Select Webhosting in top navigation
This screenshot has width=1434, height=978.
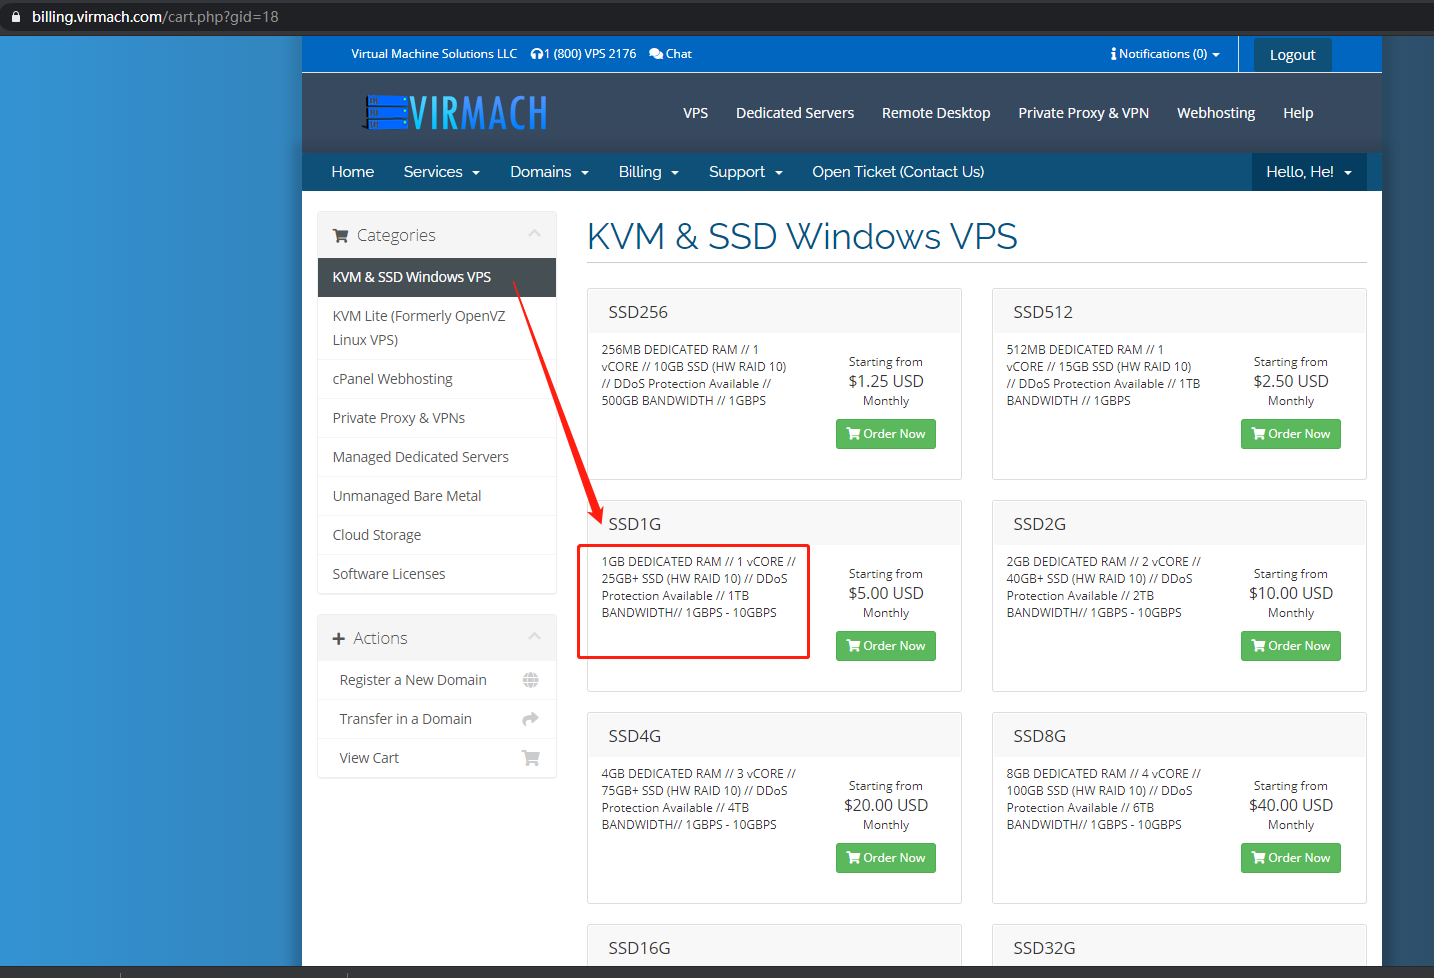click(x=1216, y=113)
